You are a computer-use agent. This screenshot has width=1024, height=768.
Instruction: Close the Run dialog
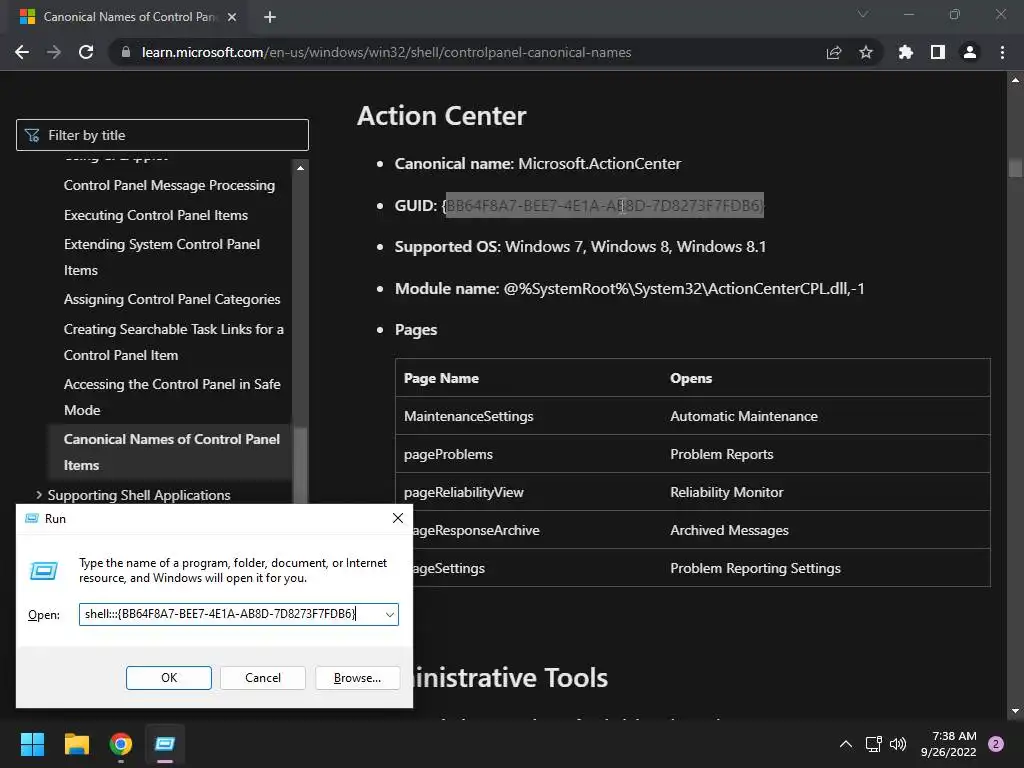(x=398, y=518)
